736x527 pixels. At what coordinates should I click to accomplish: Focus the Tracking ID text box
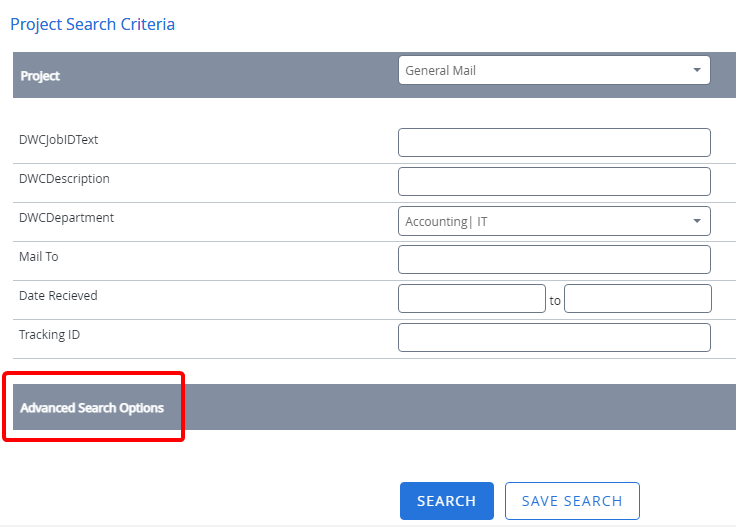pyautogui.click(x=554, y=337)
